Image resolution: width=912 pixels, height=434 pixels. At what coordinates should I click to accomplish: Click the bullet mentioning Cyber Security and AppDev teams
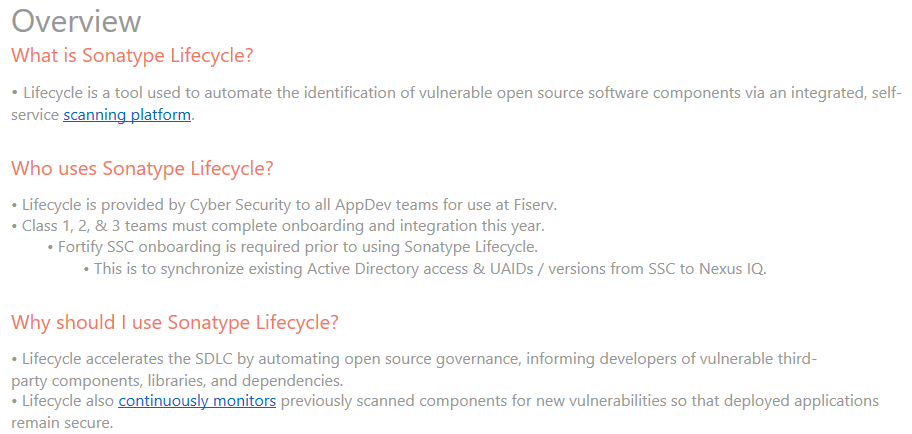283,204
